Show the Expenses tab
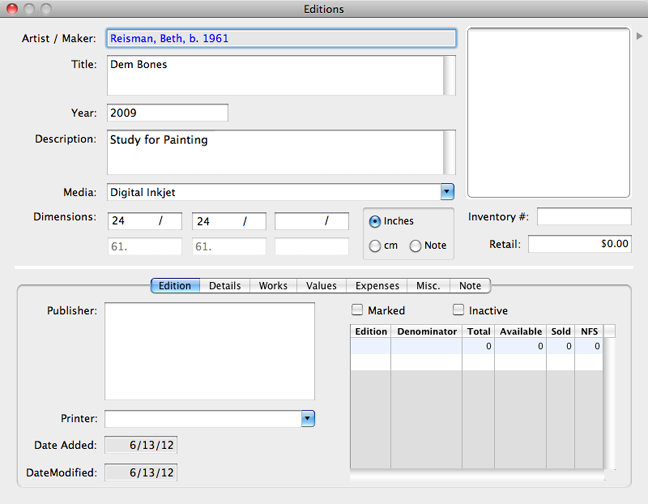 coord(377,286)
